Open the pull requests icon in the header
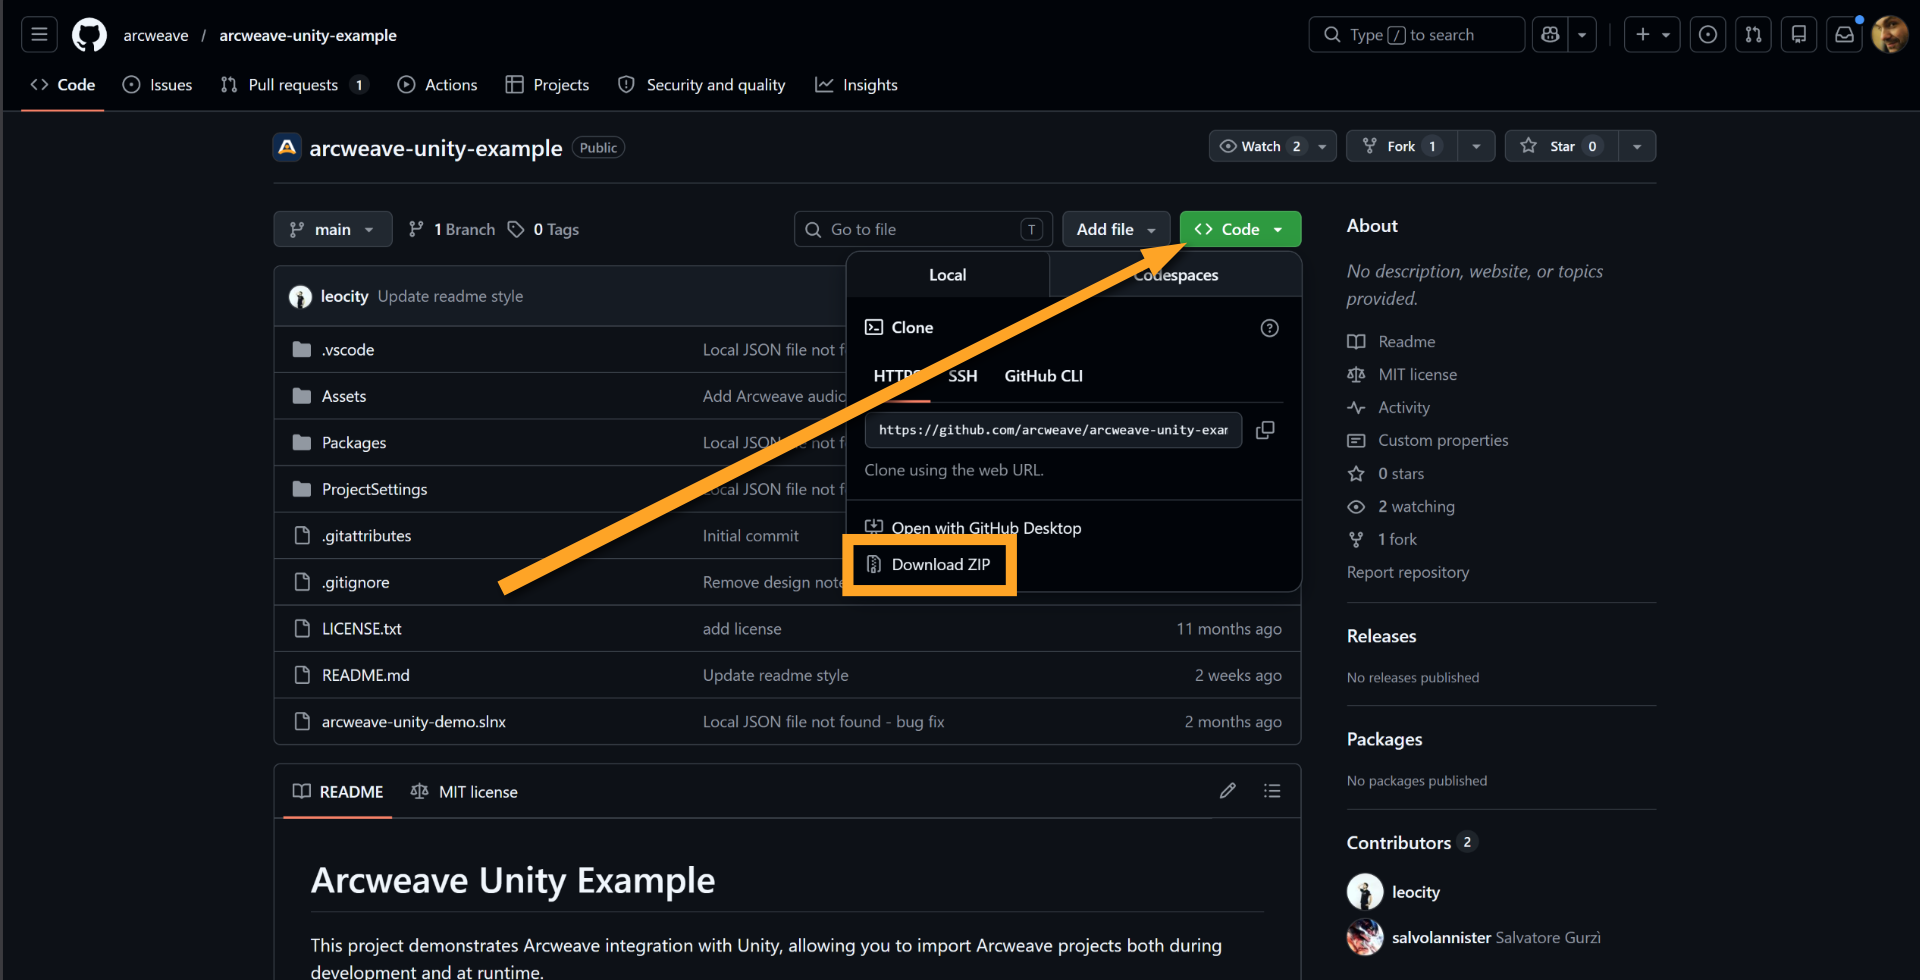The height and width of the screenshot is (980, 1920). pos(1753,35)
